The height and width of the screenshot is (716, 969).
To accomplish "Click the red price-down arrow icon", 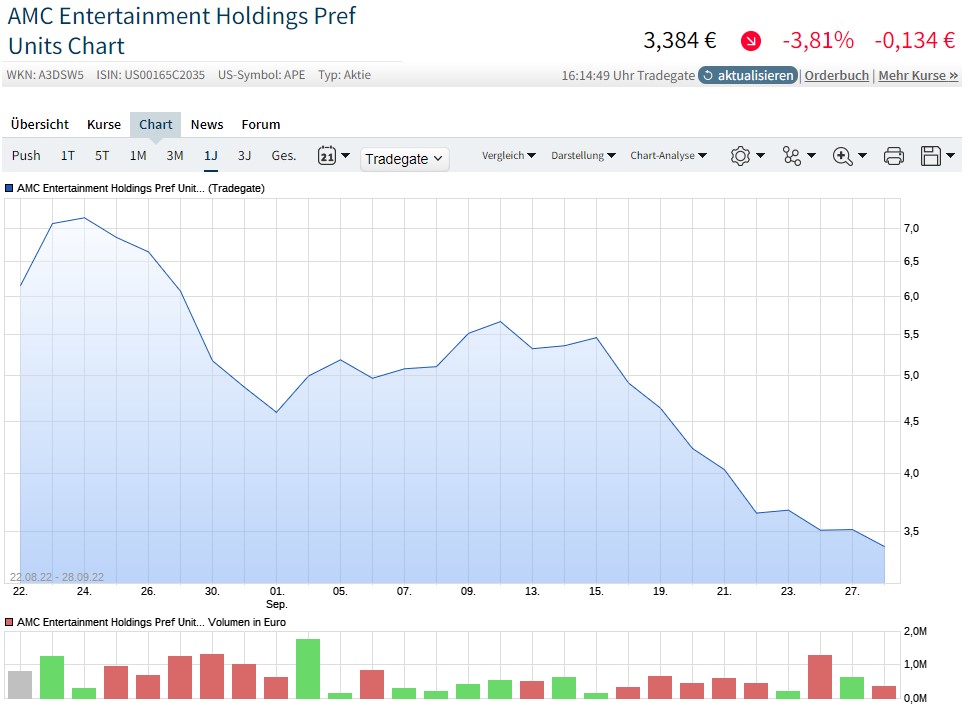I will 751,41.
